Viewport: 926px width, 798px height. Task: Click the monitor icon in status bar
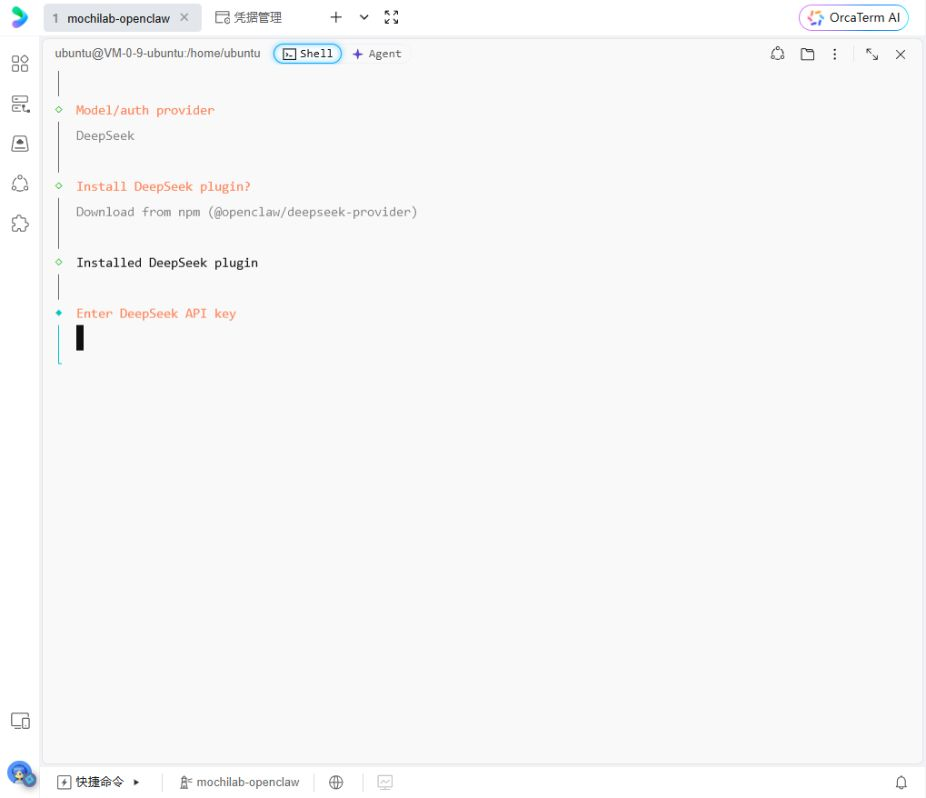(x=385, y=782)
